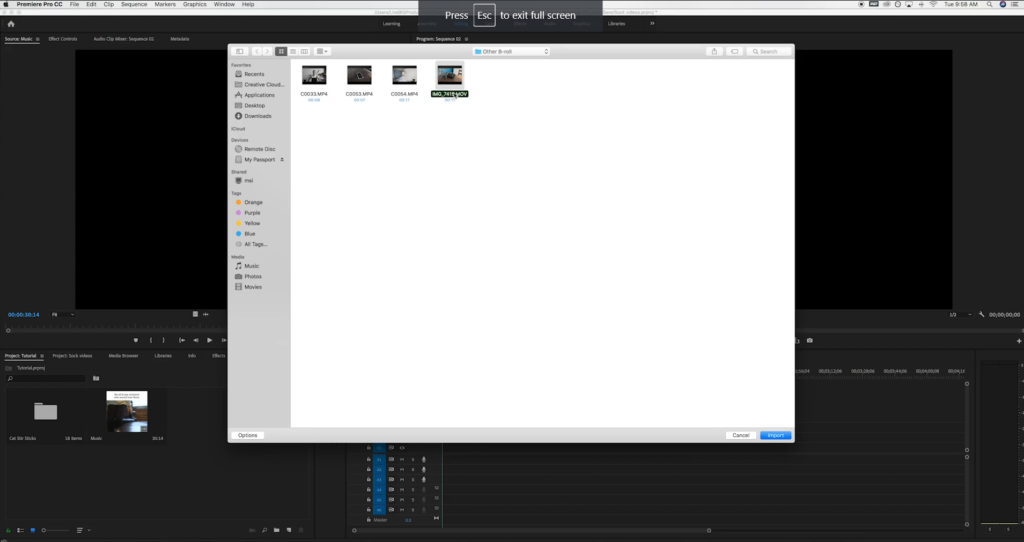
Task: Go forward in the file dialog
Action: [x=266, y=51]
